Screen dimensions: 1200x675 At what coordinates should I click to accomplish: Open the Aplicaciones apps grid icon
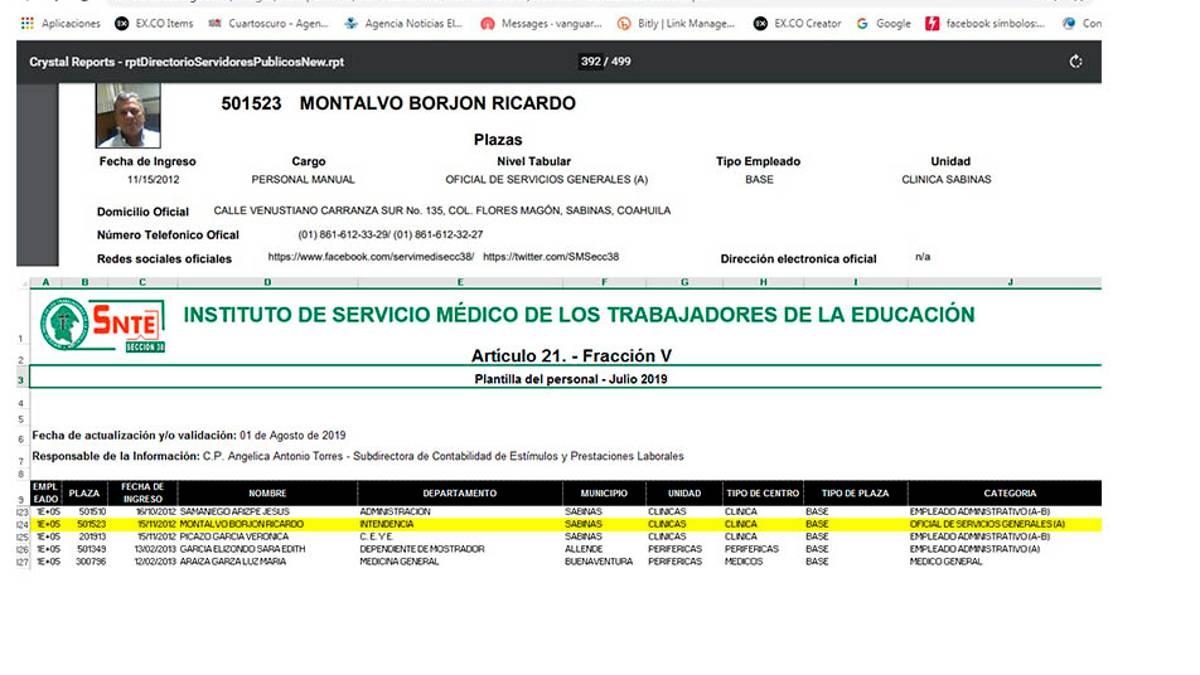pos(27,23)
